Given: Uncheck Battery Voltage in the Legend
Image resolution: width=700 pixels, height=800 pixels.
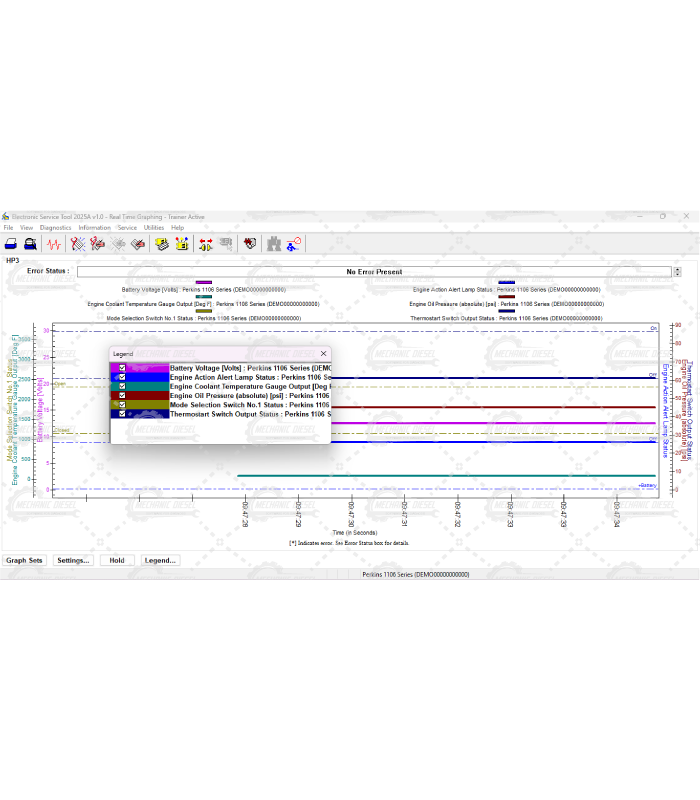Looking at the screenshot, I should tap(122, 368).
